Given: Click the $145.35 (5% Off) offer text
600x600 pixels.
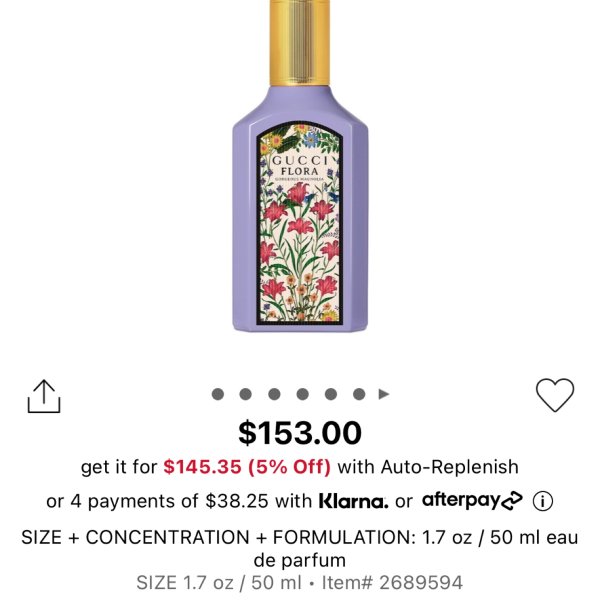Looking at the screenshot, I should [x=247, y=467].
